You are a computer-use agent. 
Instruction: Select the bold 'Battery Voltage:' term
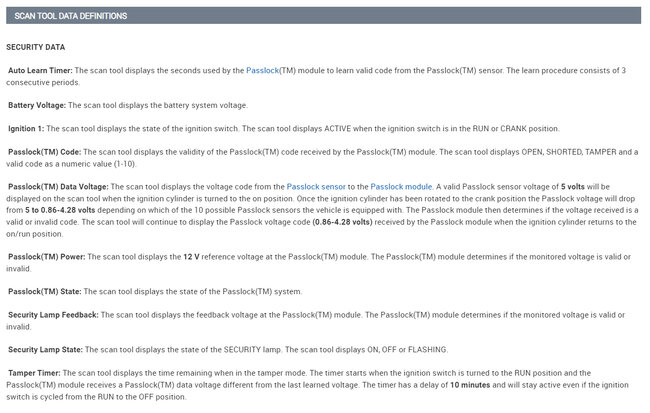point(37,104)
